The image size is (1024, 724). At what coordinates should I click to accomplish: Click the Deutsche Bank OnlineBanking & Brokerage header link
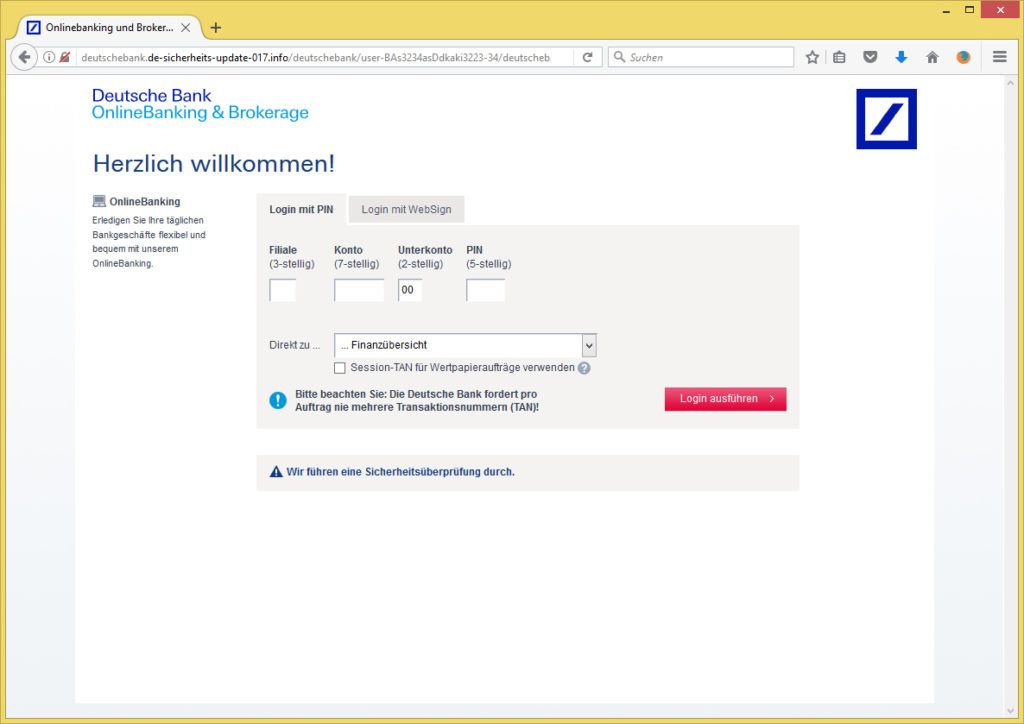(x=200, y=104)
